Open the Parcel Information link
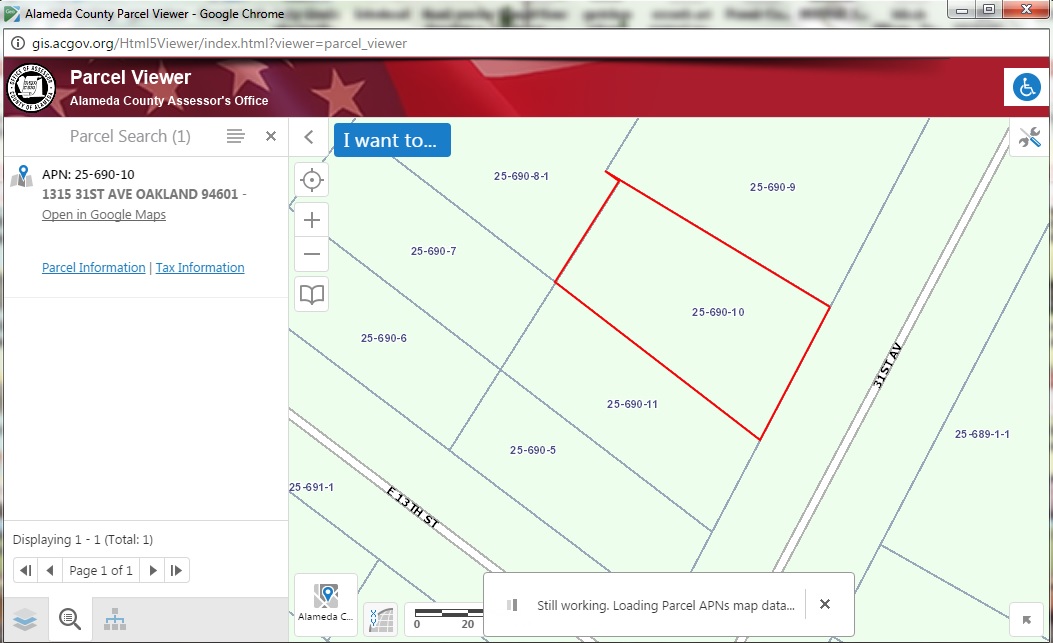The width and height of the screenshot is (1053, 643). pyautogui.click(x=93, y=267)
